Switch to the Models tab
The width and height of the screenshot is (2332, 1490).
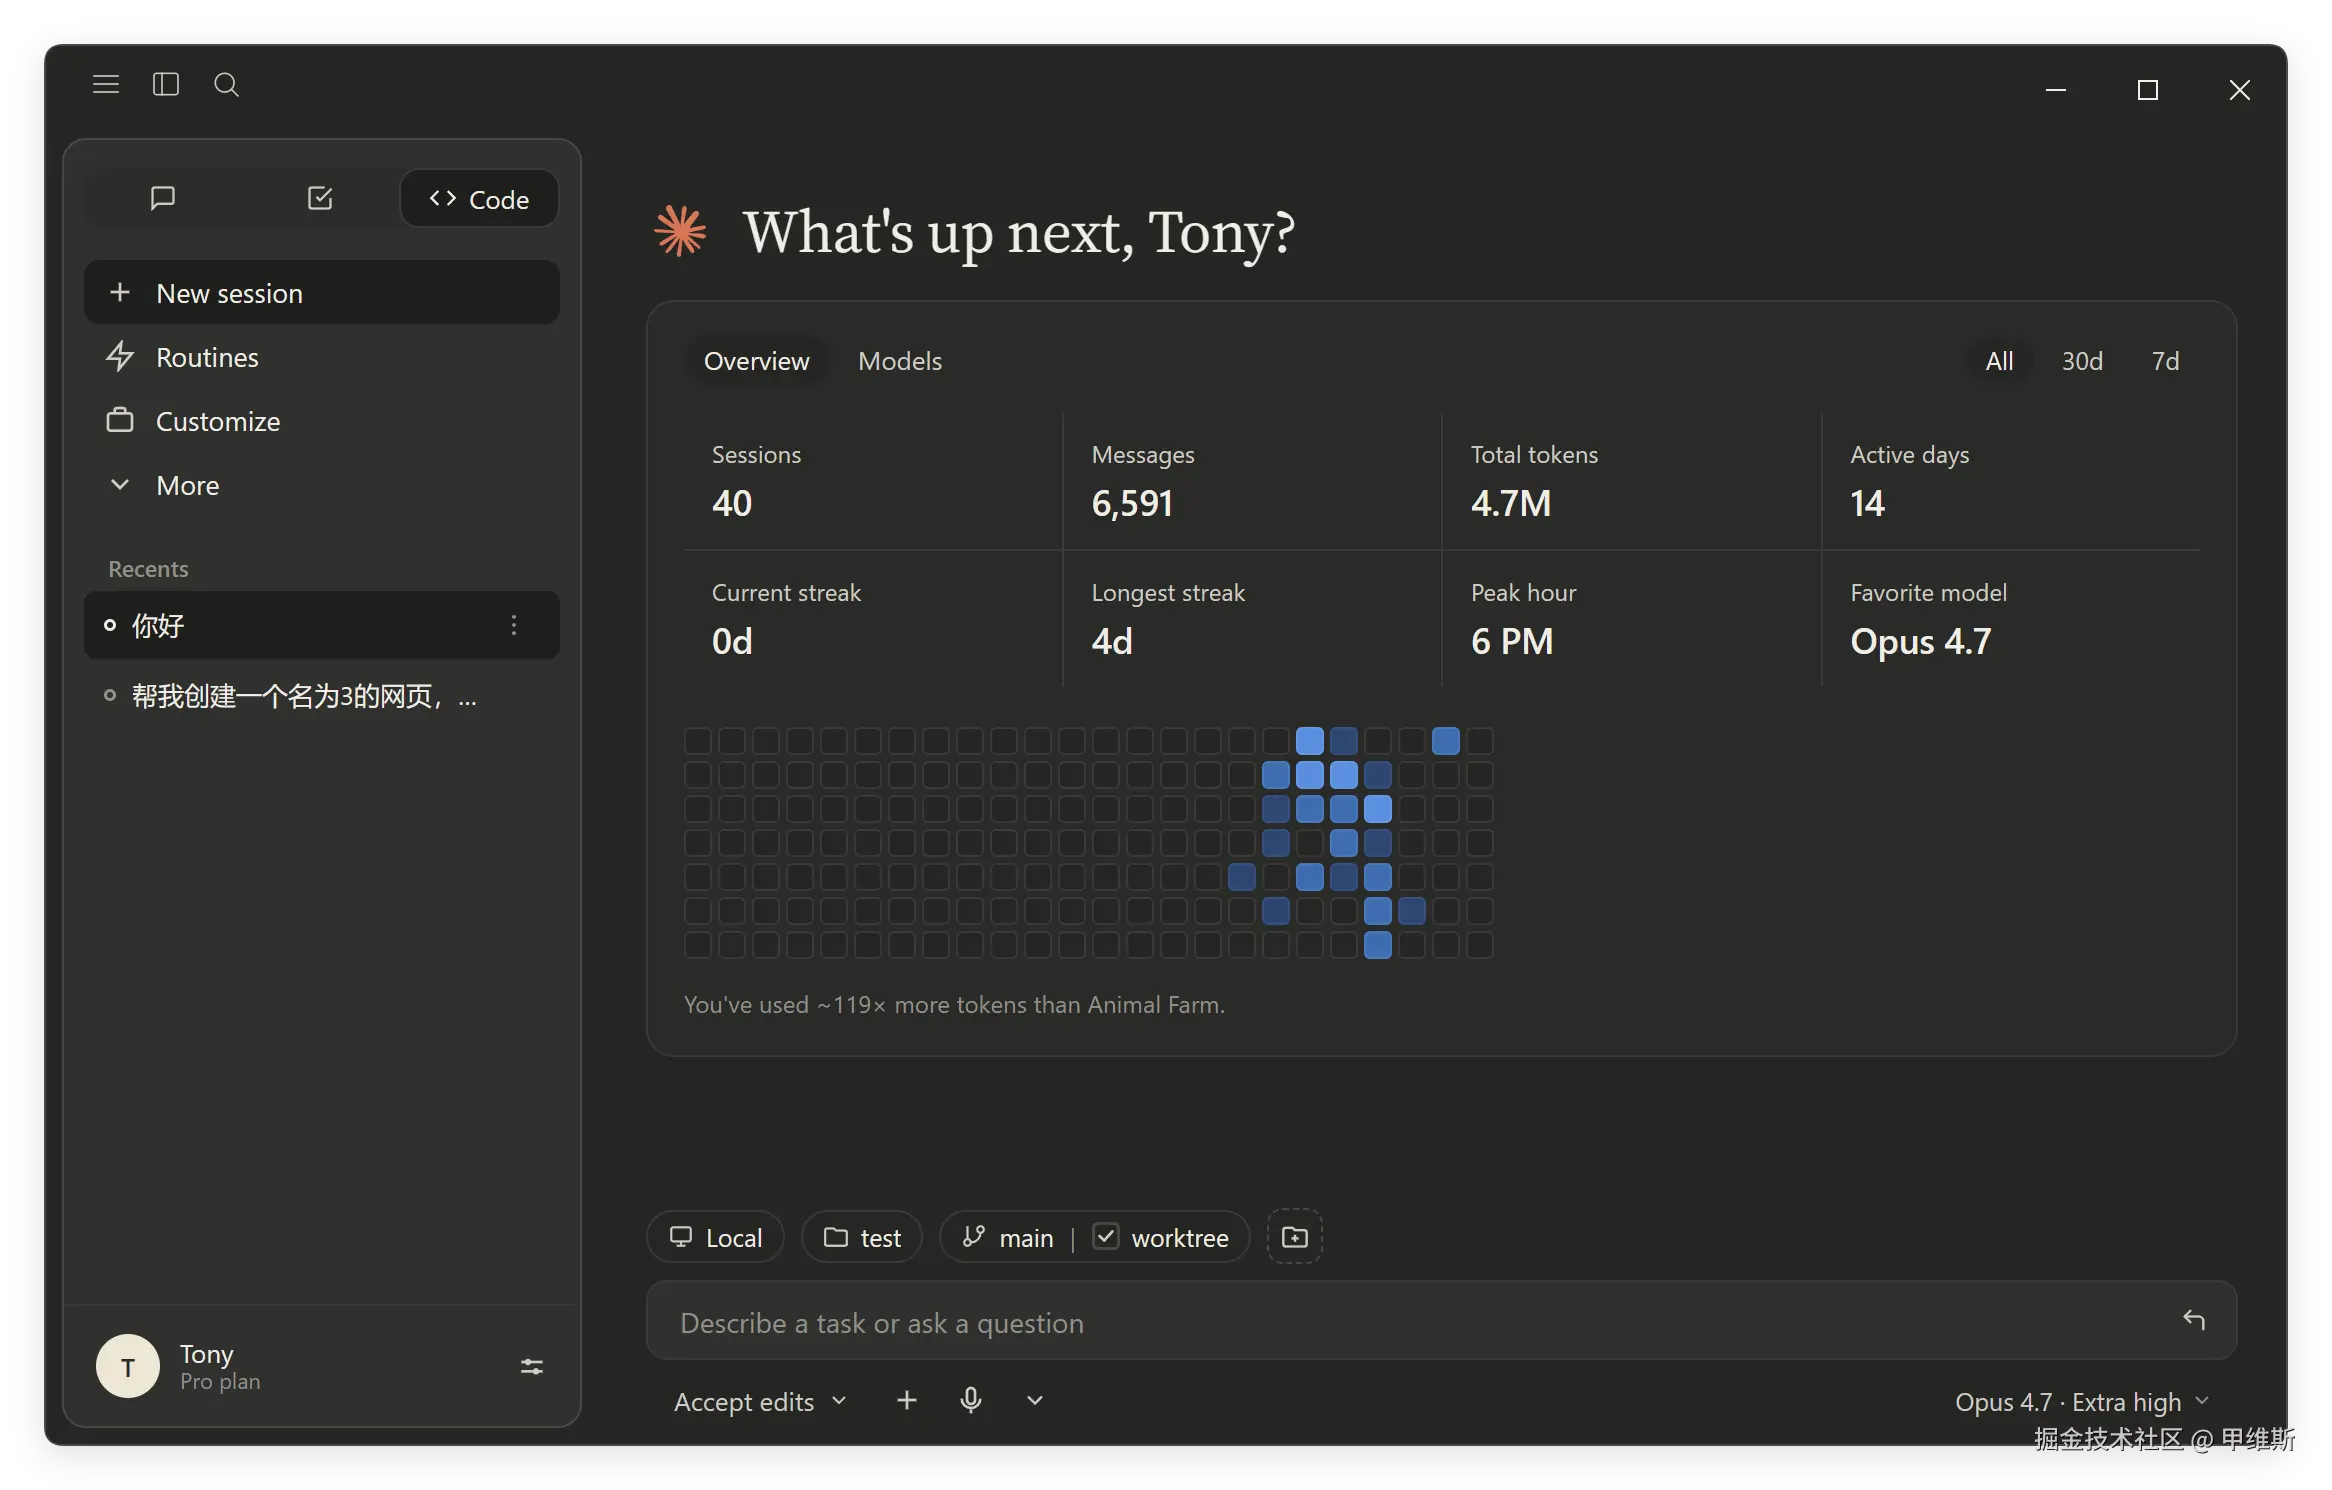(900, 361)
